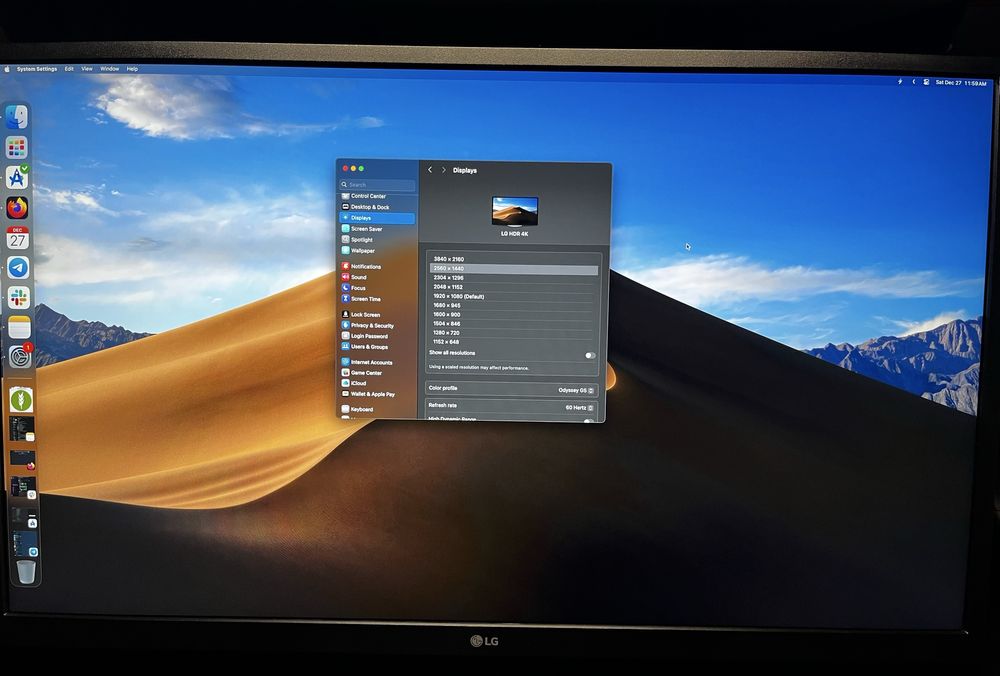
Task: Click the Apple menu logo
Action: coord(8,69)
